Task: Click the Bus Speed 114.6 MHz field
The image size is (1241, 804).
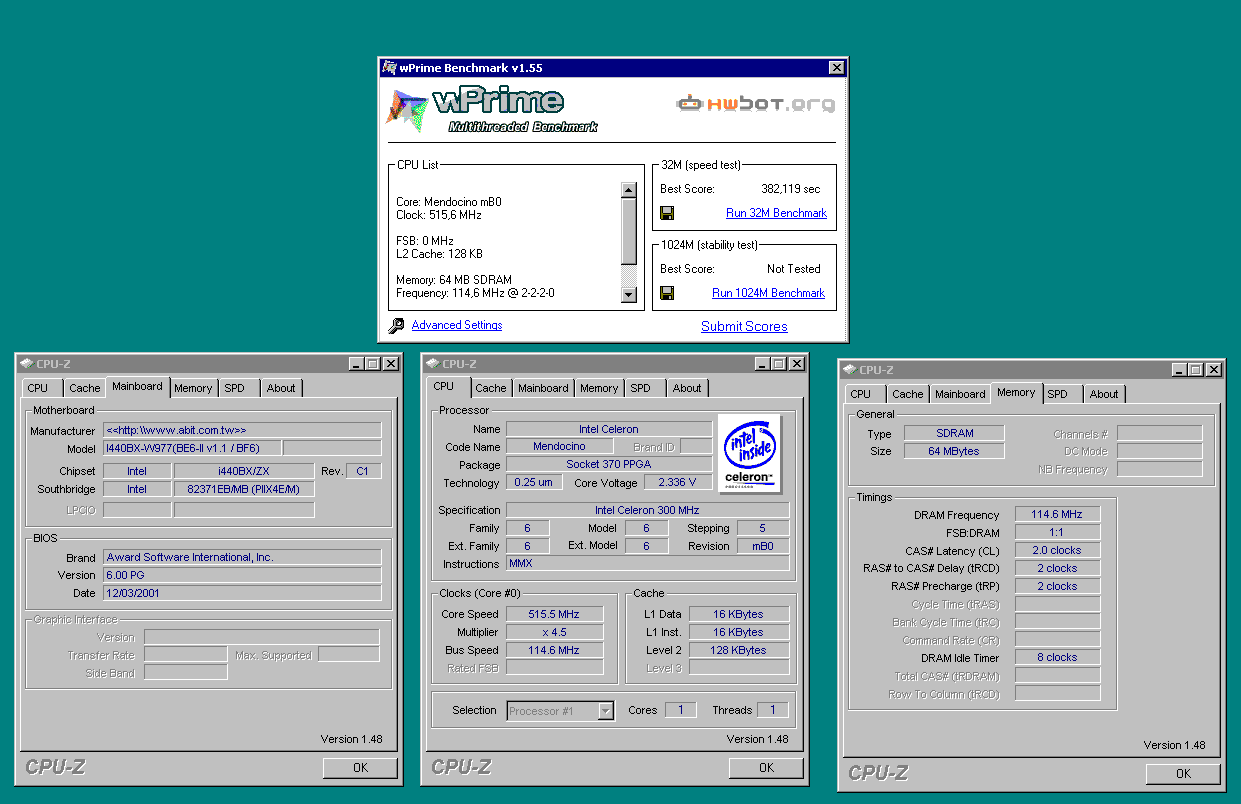Action: pyautogui.click(x=555, y=650)
